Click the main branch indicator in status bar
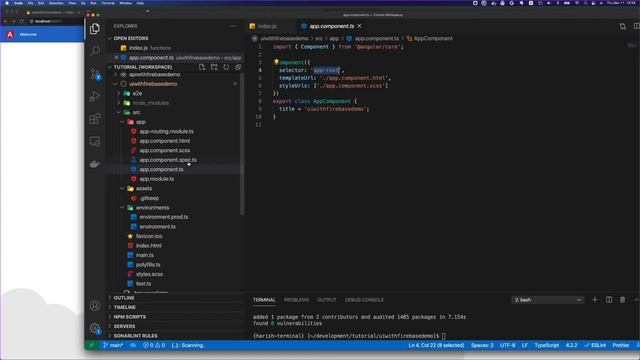 [113, 345]
